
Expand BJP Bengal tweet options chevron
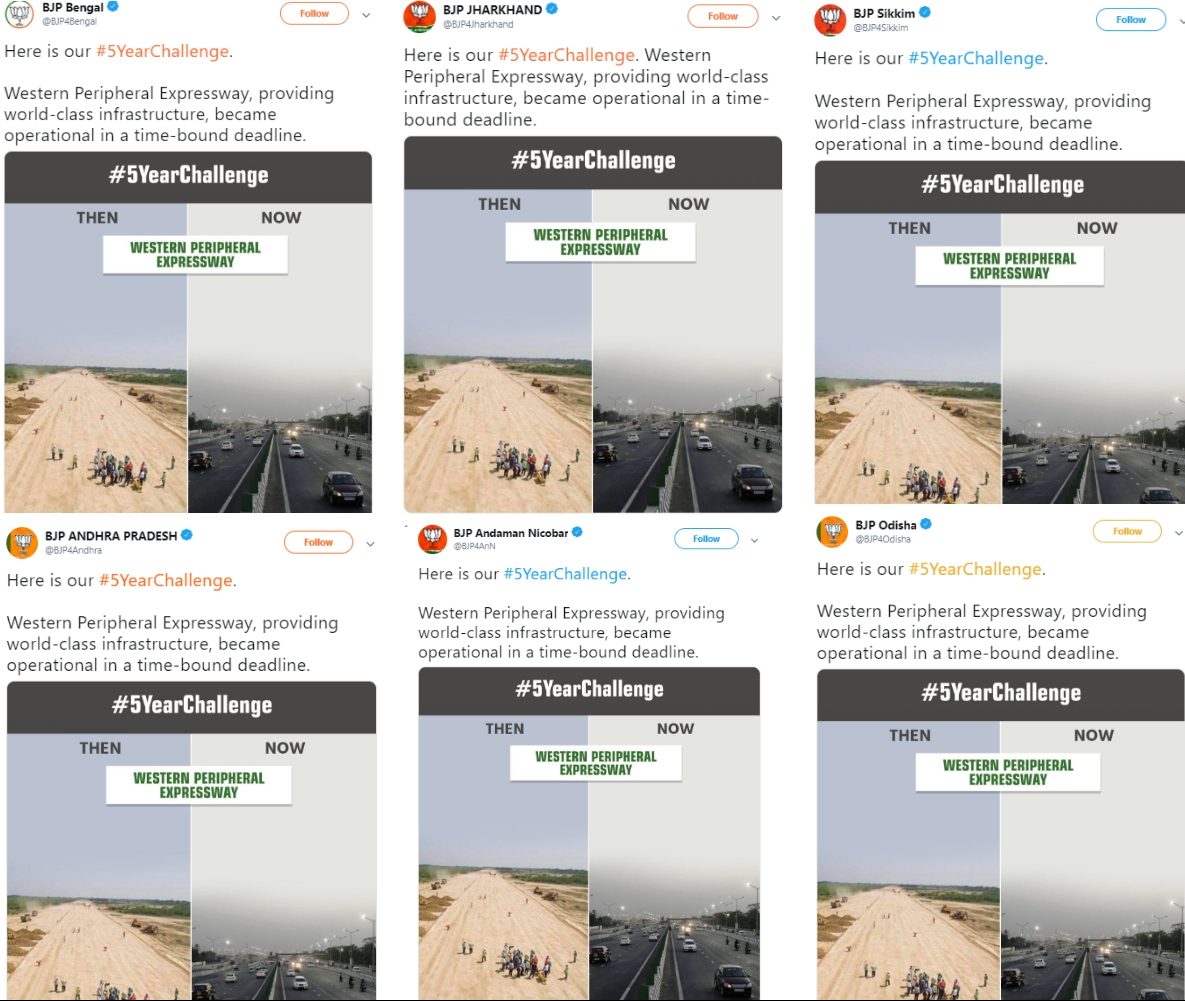point(367,14)
